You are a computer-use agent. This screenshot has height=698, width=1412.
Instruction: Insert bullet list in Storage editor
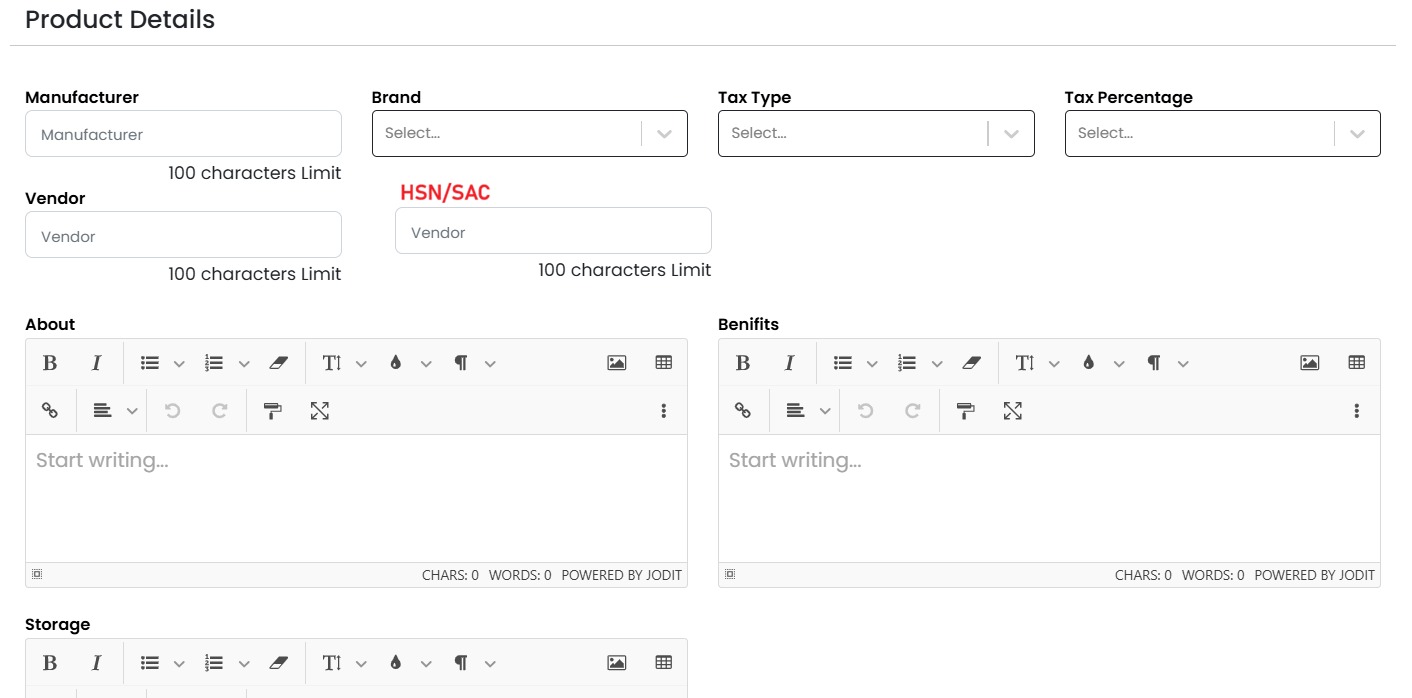[x=150, y=663]
